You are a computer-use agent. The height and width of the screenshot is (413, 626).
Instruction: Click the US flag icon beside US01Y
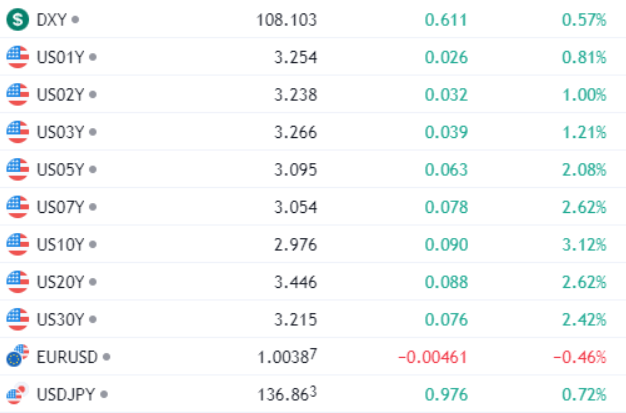(18, 57)
